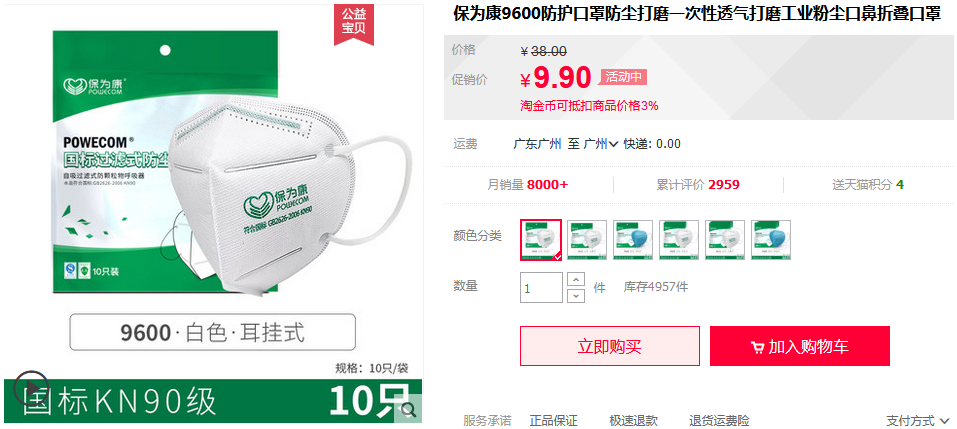Pick the sixth blue mask variant

[x=771, y=240]
